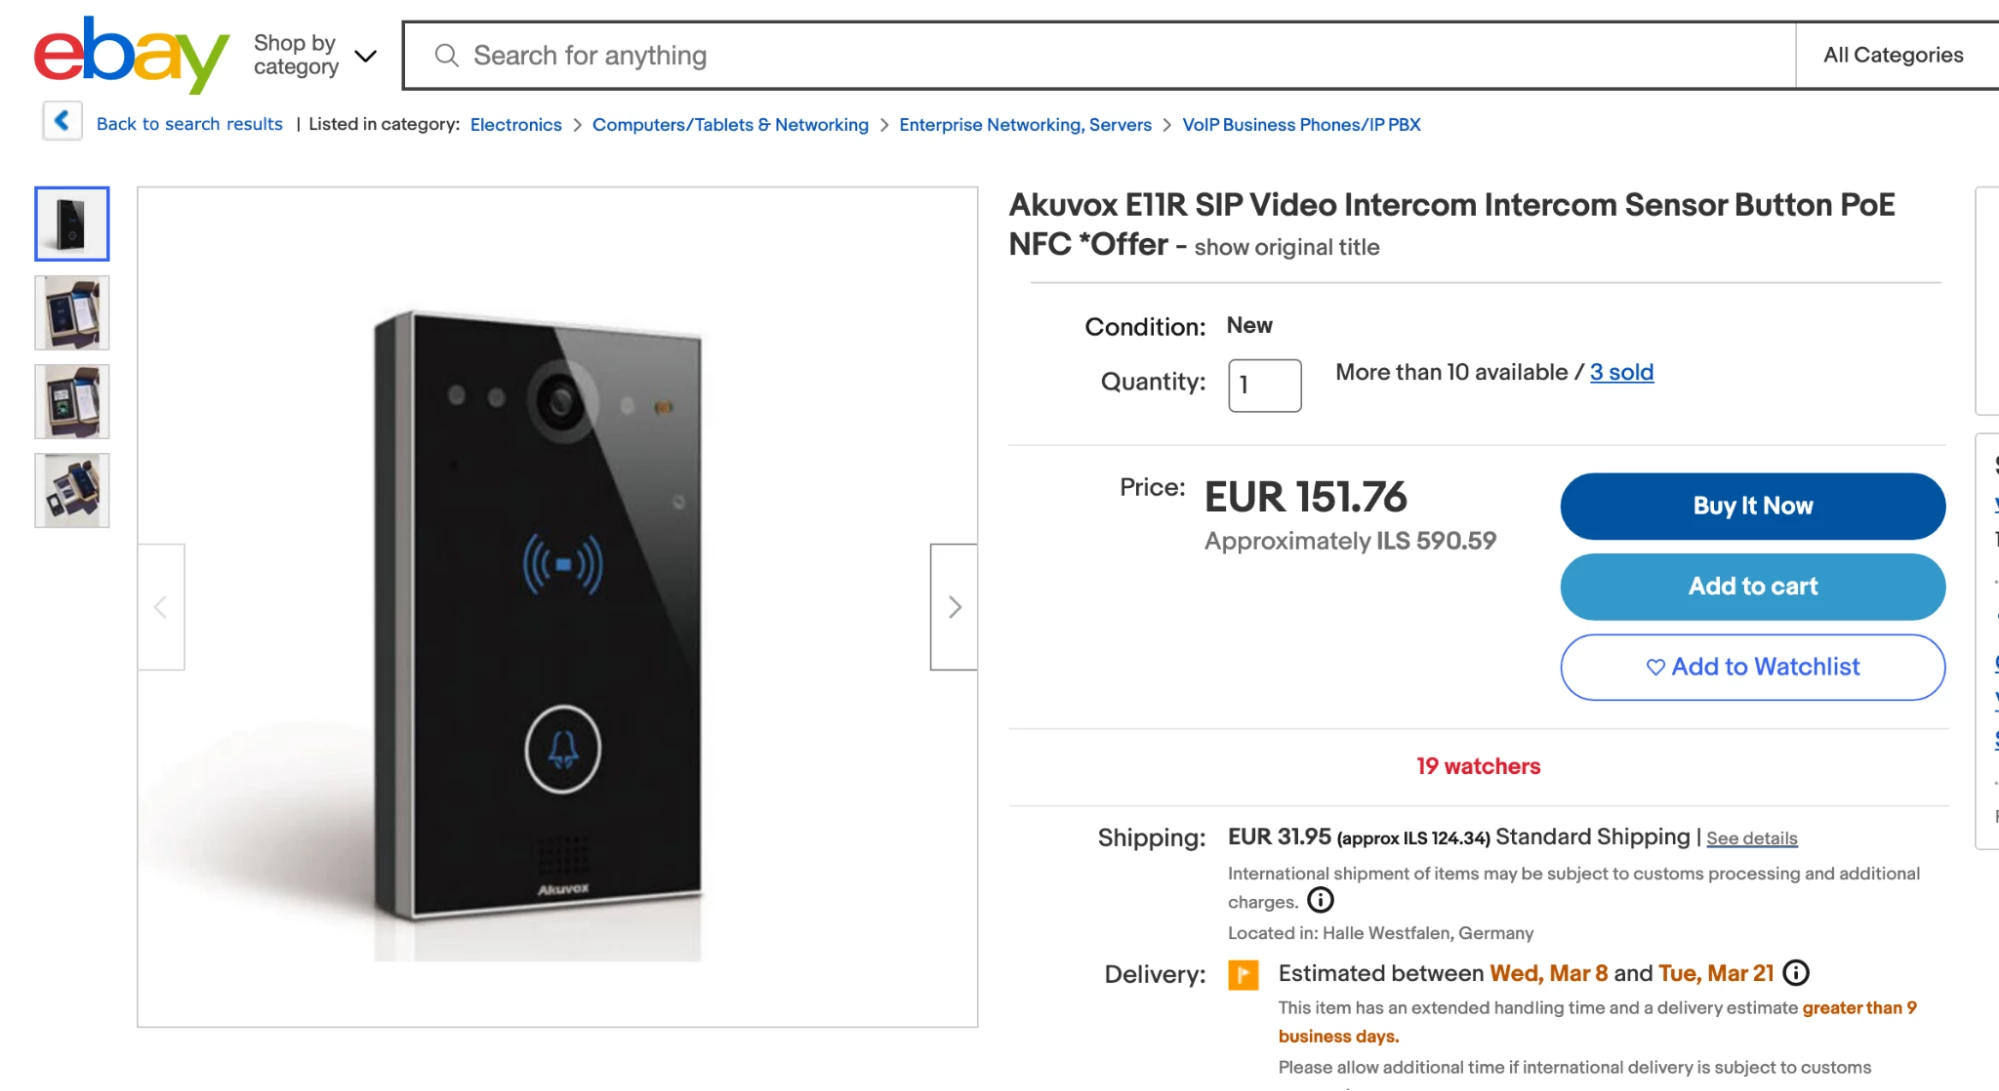Image resolution: width=1999 pixels, height=1091 pixels.
Task: Show original title of the listing
Action: [1285, 247]
